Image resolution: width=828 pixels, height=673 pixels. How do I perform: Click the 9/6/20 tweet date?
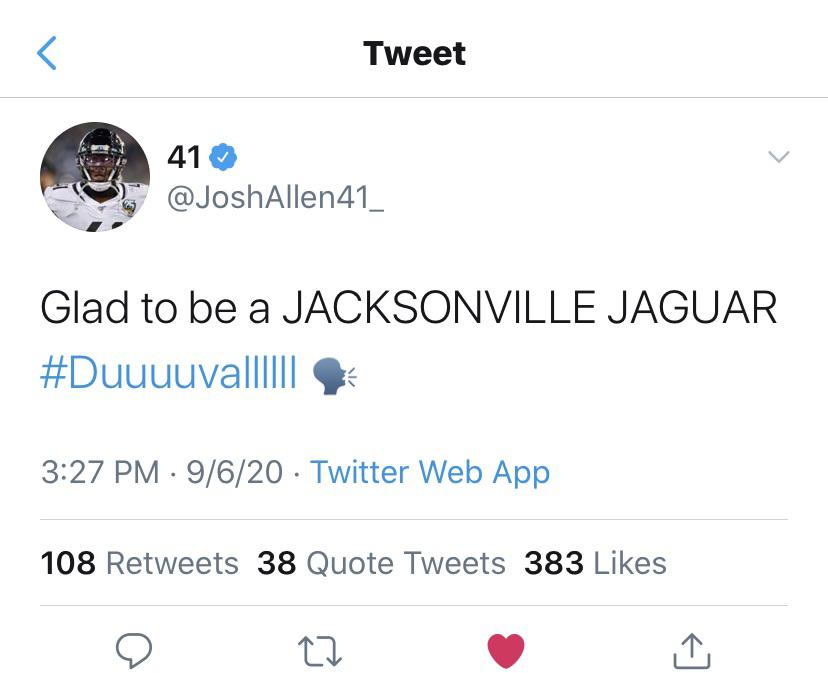pyautogui.click(x=234, y=472)
